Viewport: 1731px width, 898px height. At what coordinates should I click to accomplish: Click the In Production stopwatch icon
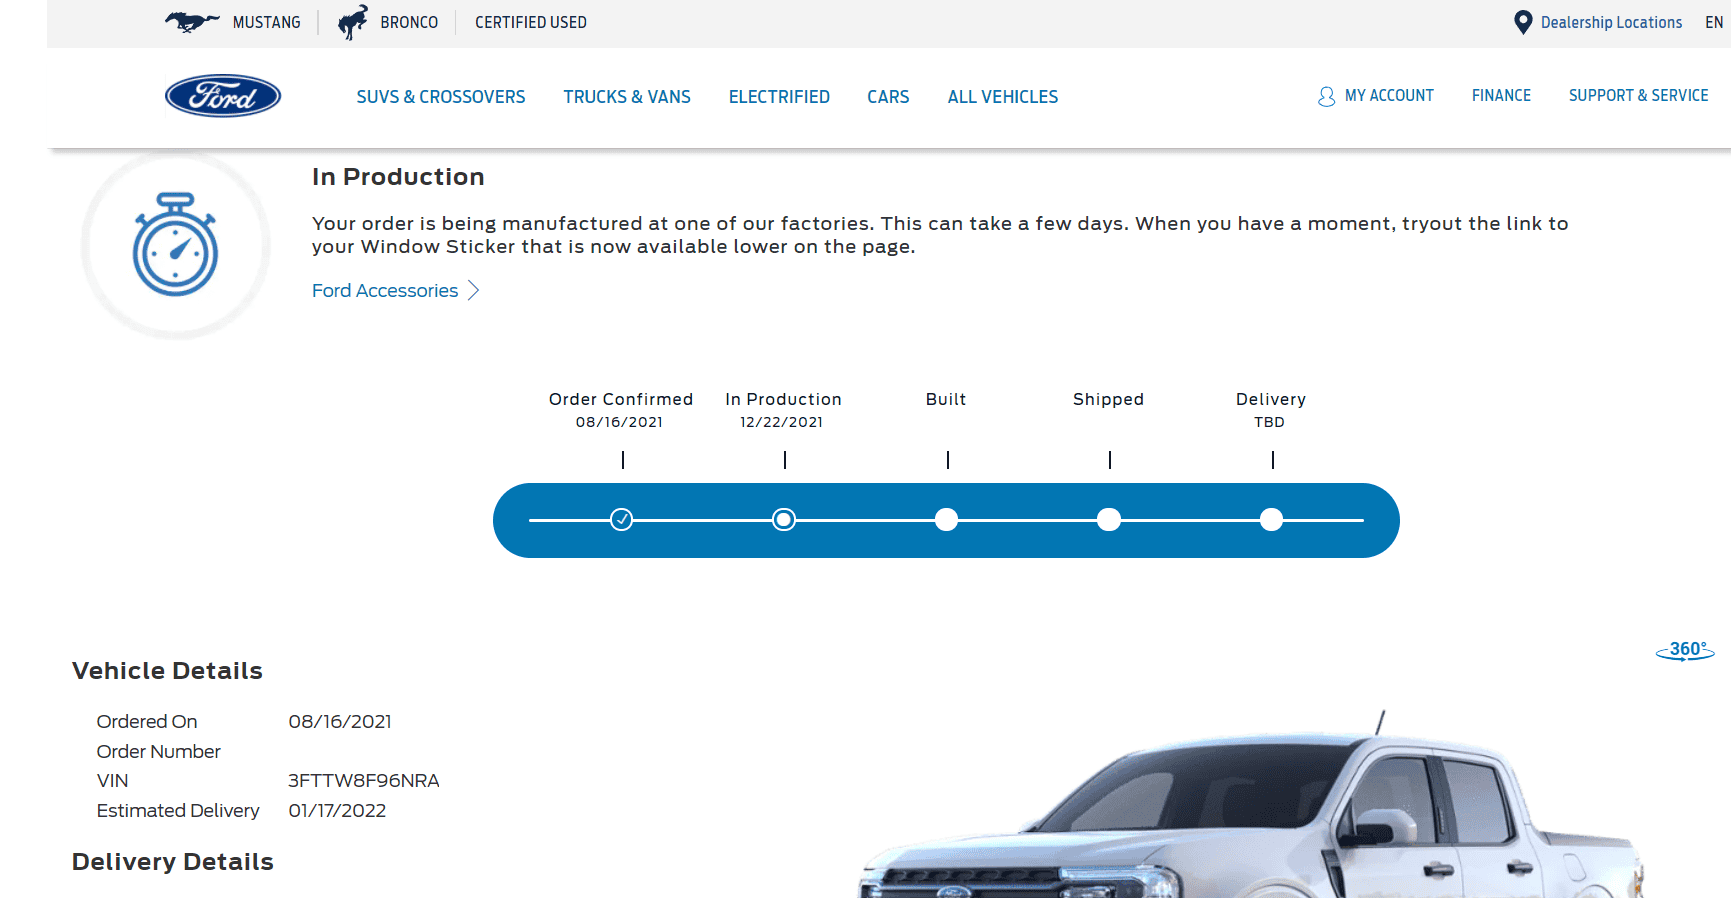[176, 245]
